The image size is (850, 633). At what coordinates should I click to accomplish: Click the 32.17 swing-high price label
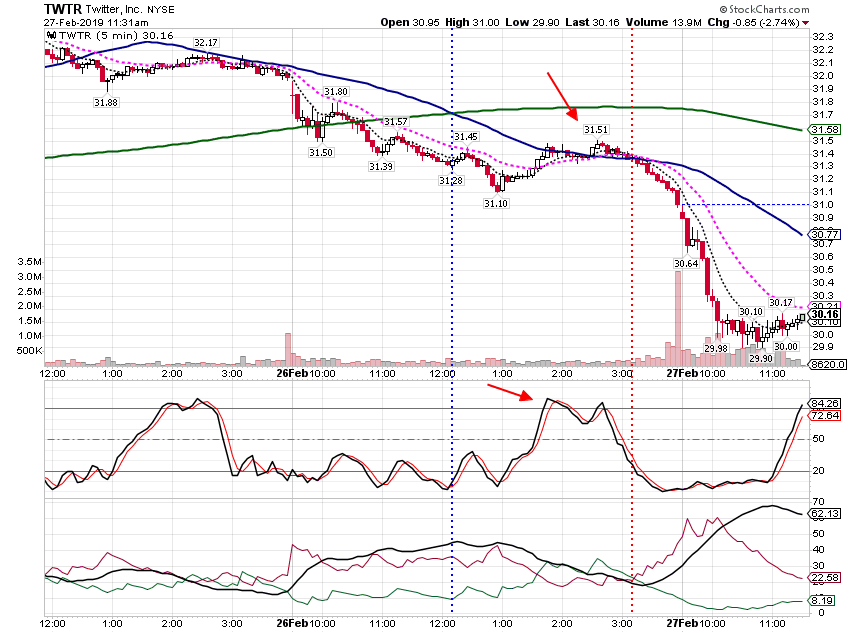click(205, 43)
